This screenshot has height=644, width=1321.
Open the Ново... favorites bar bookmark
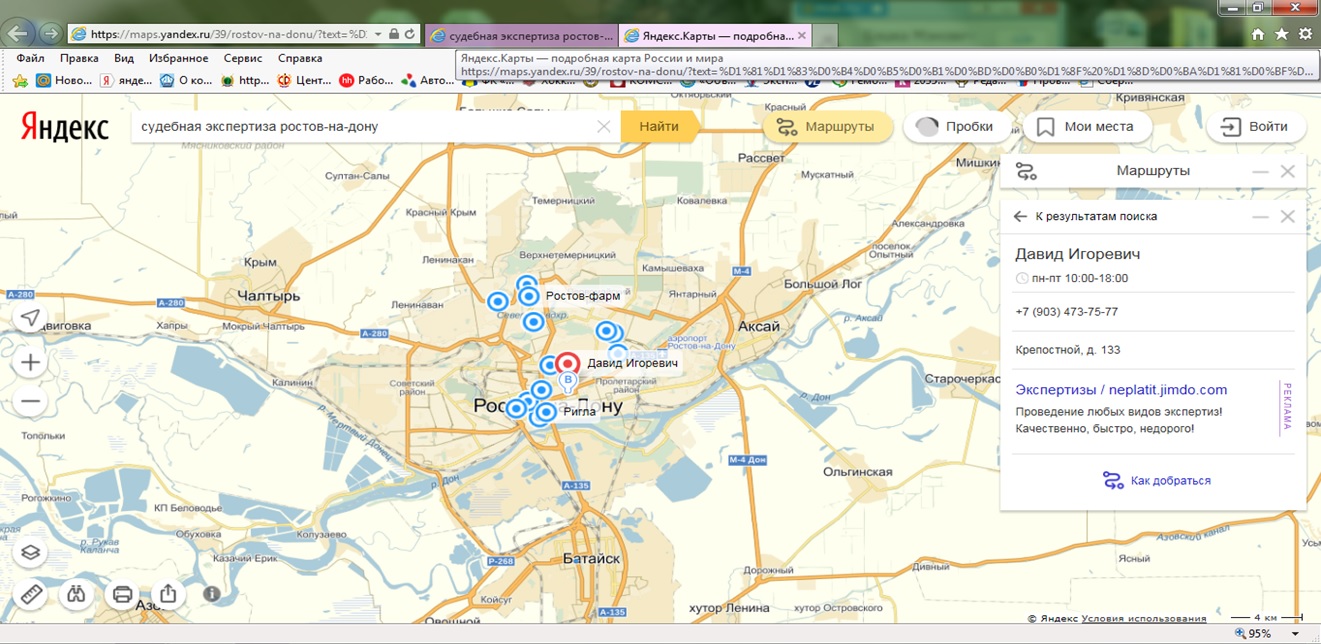(x=63, y=80)
